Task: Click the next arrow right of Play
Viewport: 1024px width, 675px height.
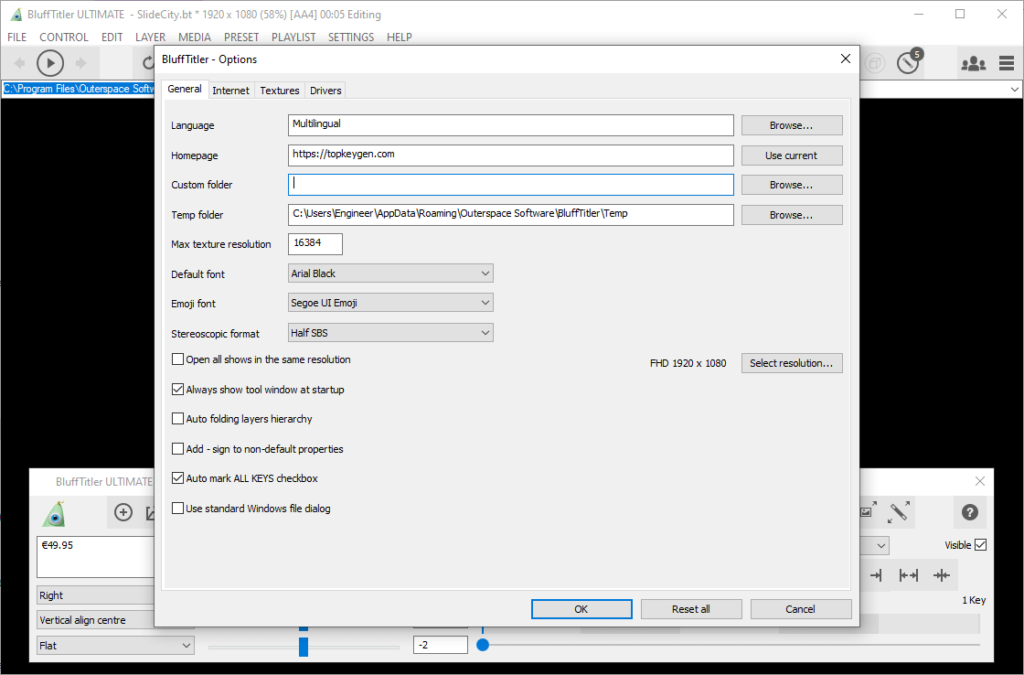Action: click(81, 63)
